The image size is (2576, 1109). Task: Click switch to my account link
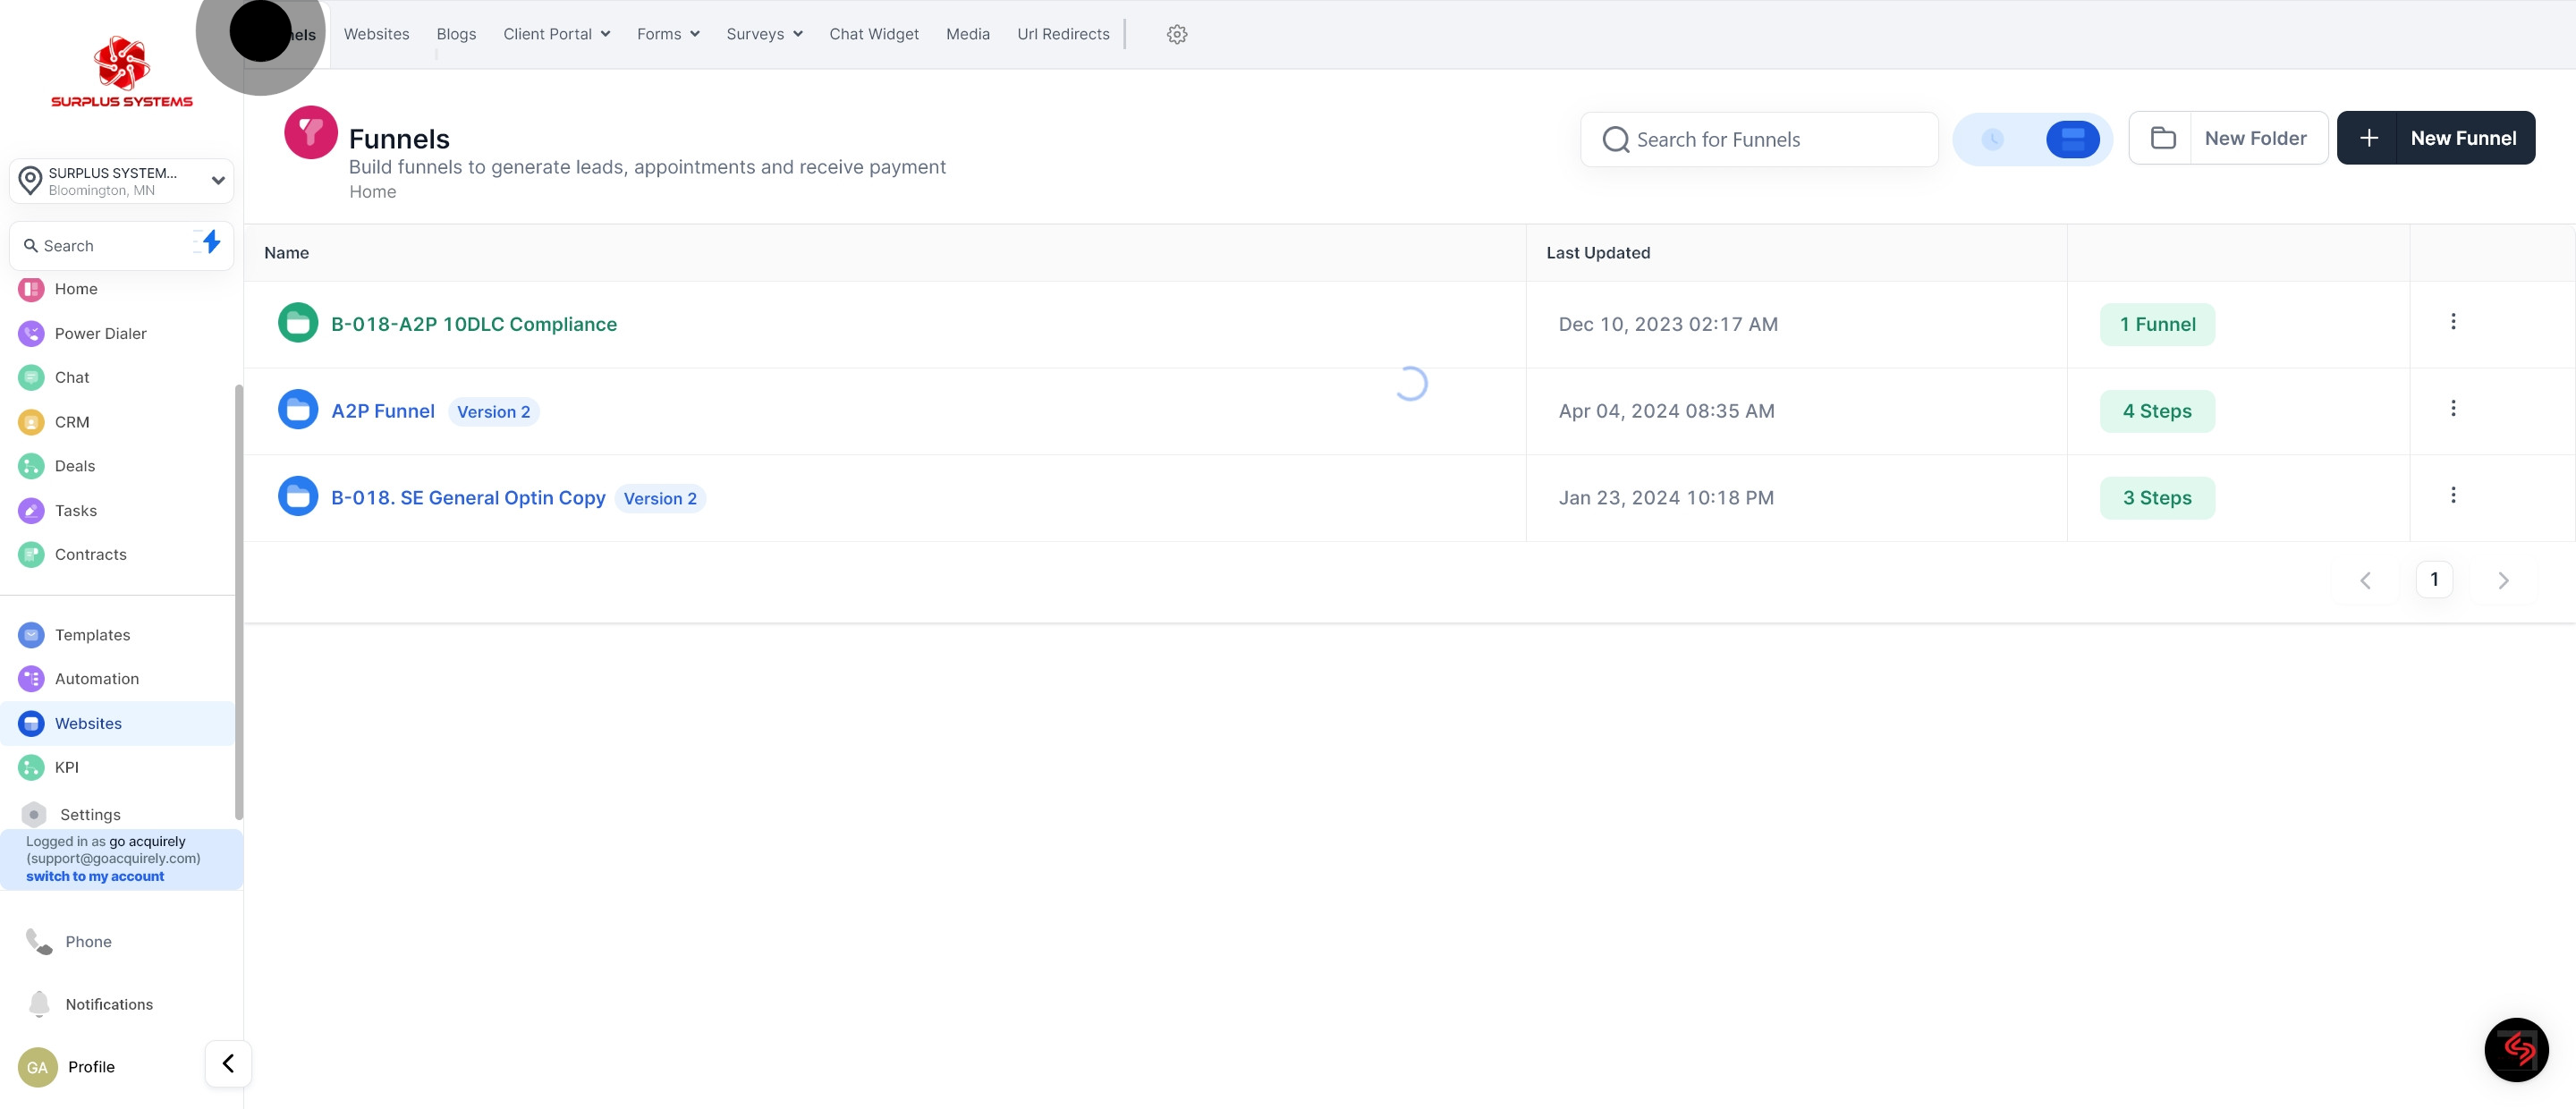point(95,876)
